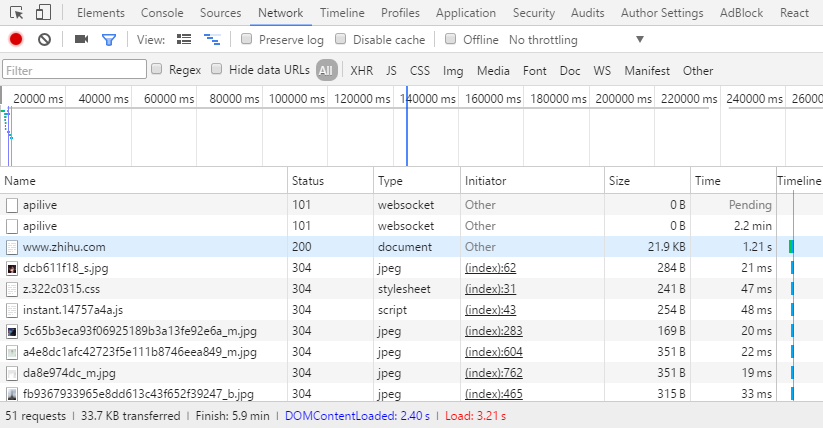Click the Filter text input field
The height and width of the screenshot is (428, 823).
[x=74, y=70]
